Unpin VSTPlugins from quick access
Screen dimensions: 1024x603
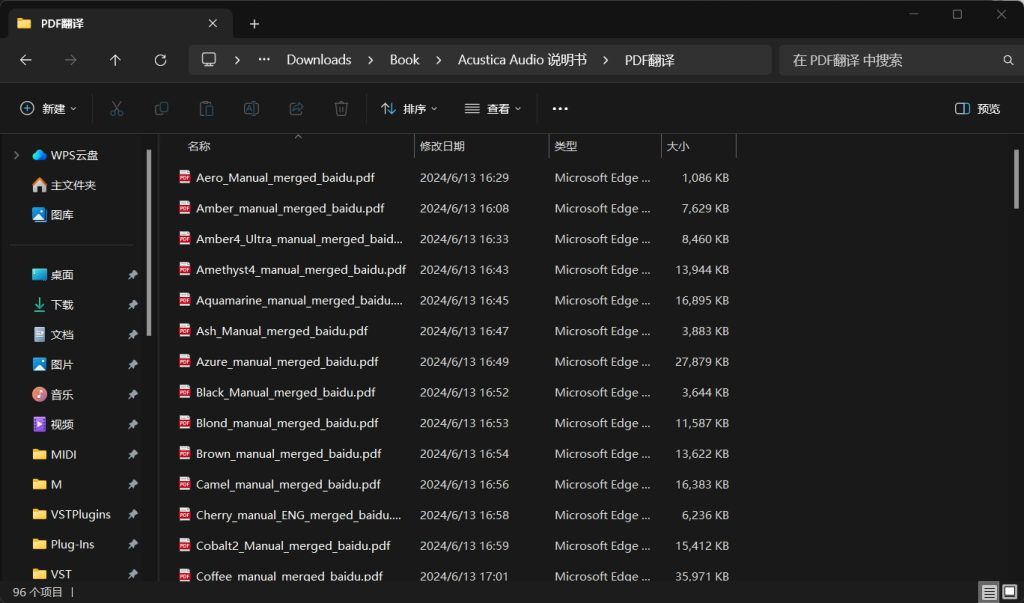click(x=133, y=514)
